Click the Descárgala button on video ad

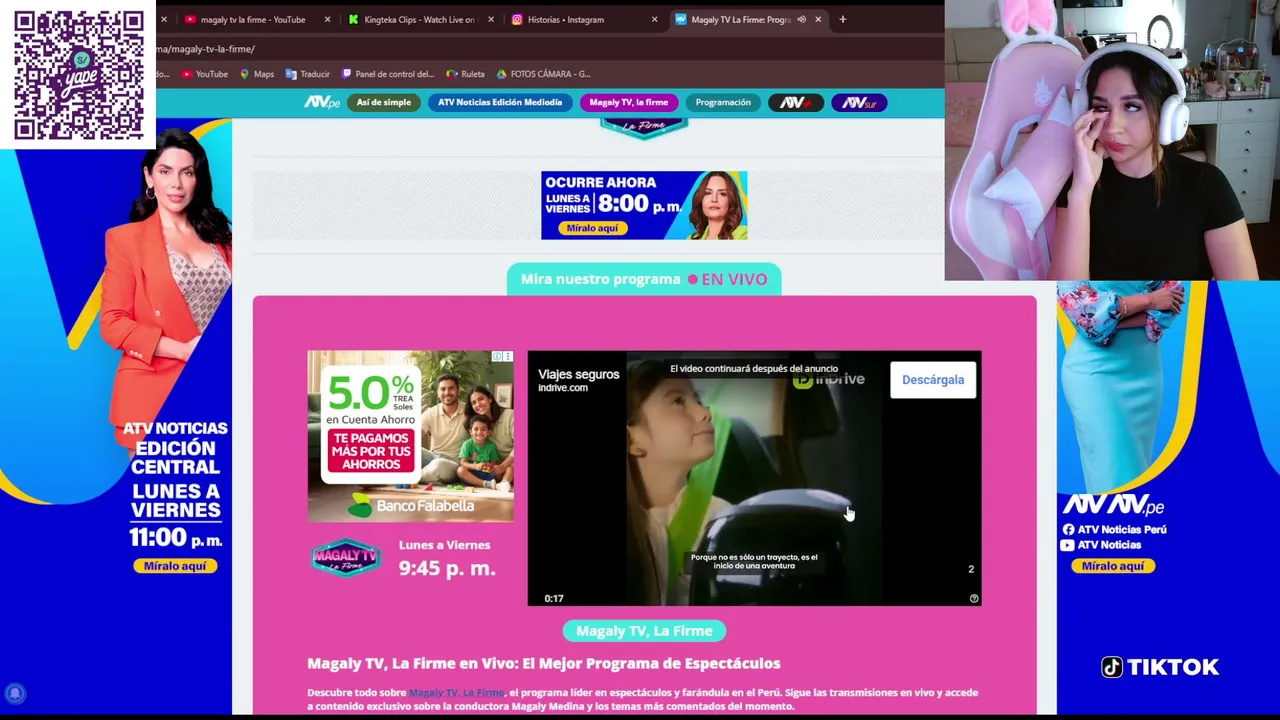pos(933,380)
